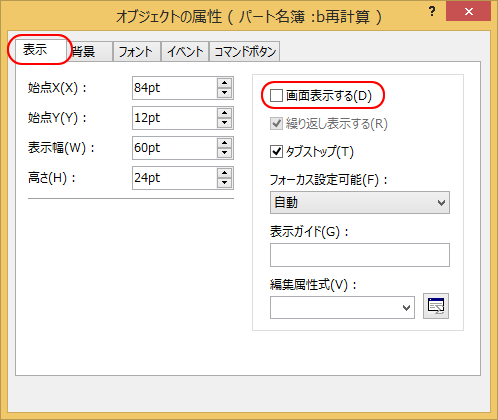This screenshot has height=420, width=498.
Task: Toggle the タブストップ checkbox
Action: 276,152
